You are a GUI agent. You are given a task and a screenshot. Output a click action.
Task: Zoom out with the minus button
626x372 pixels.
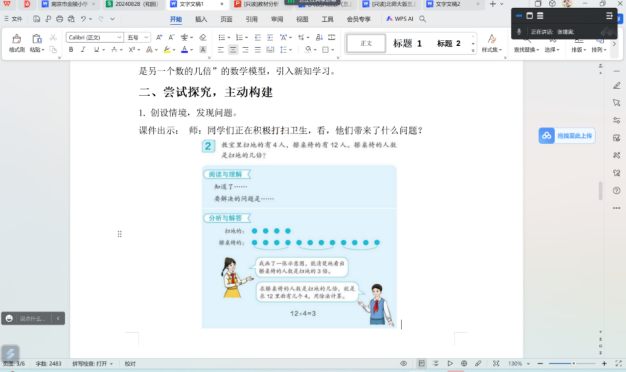[540, 364]
